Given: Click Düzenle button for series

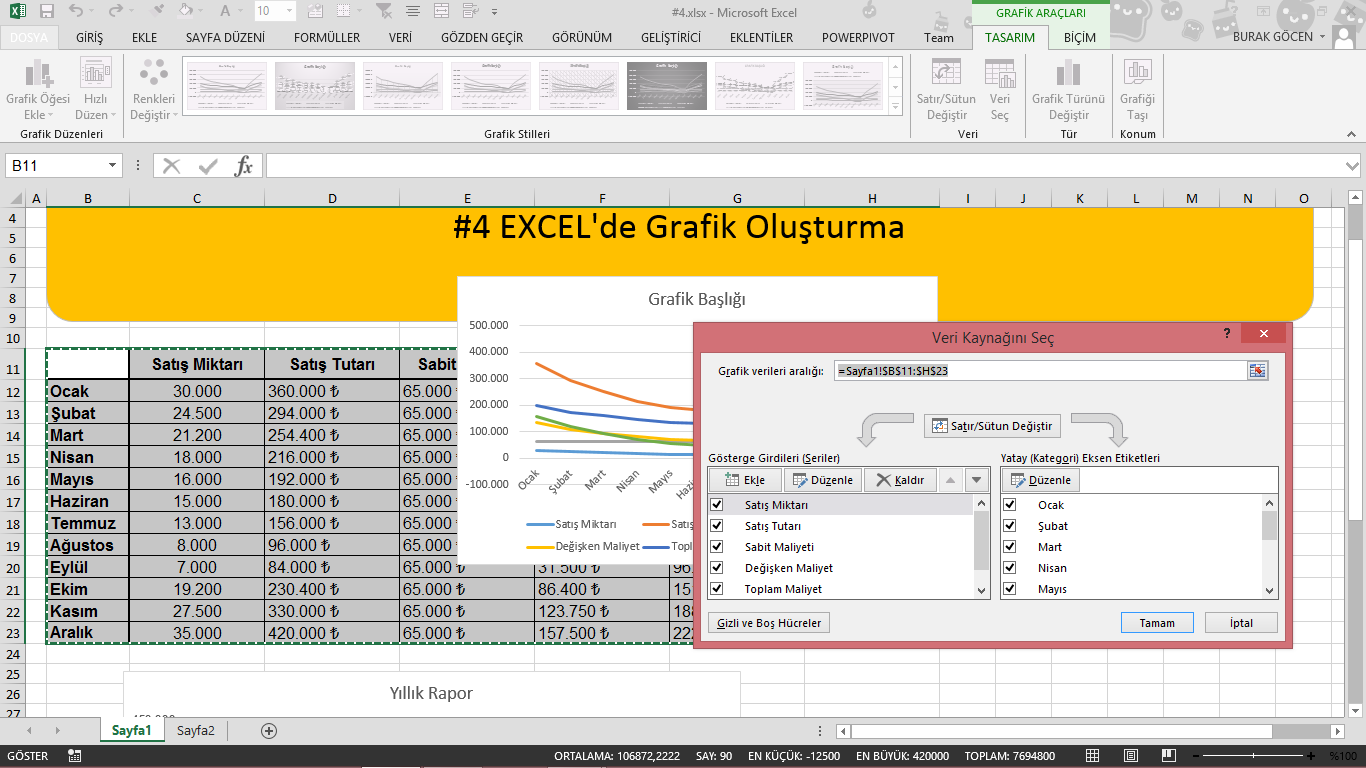Looking at the screenshot, I should pos(822,480).
